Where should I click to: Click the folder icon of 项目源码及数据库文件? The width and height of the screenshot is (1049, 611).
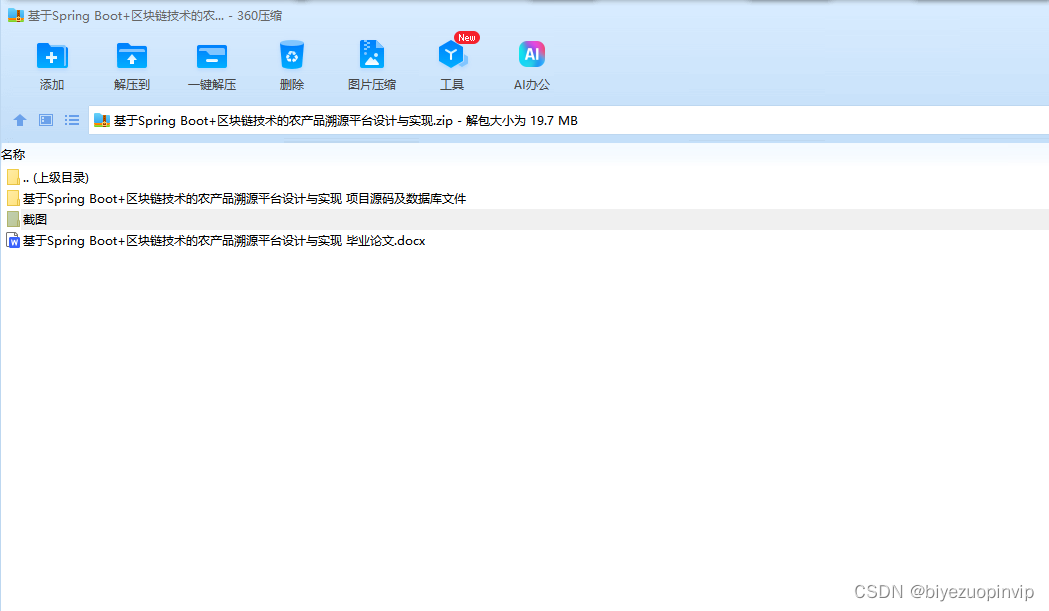tap(13, 198)
